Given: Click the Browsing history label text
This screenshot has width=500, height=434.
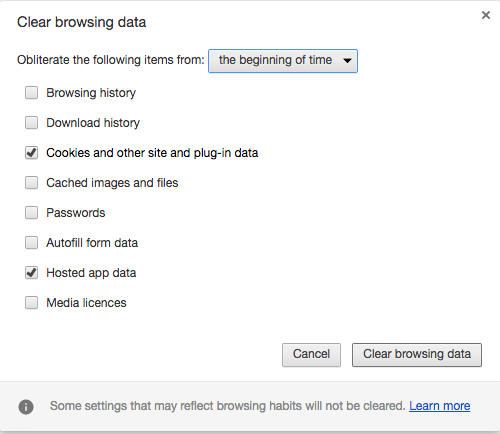Looking at the screenshot, I should point(91,93).
